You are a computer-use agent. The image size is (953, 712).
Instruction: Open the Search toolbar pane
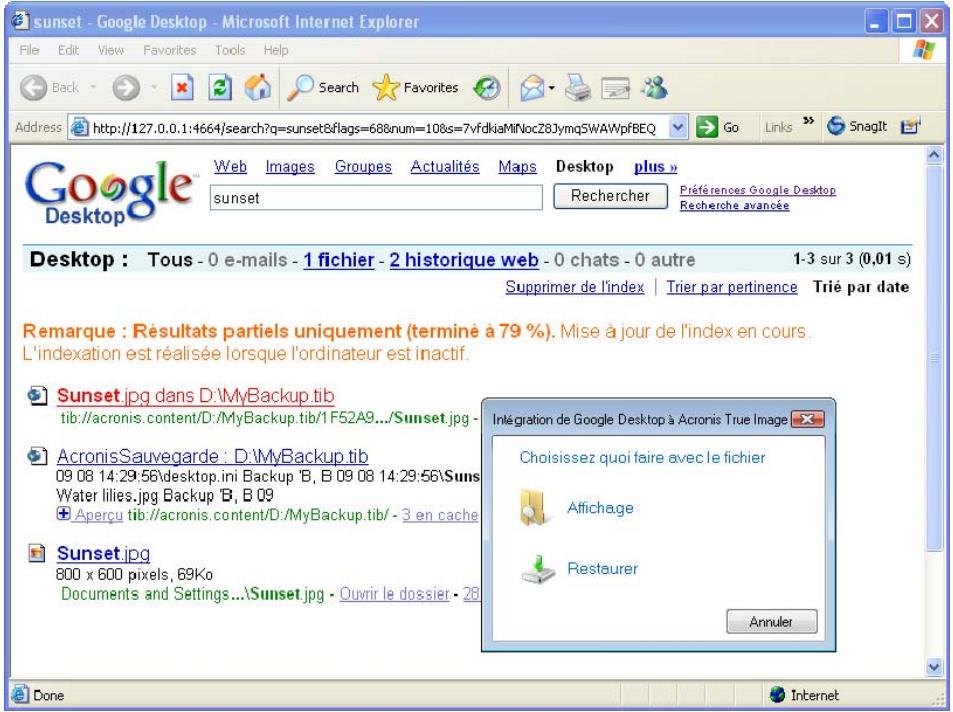click(x=323, y=88)
